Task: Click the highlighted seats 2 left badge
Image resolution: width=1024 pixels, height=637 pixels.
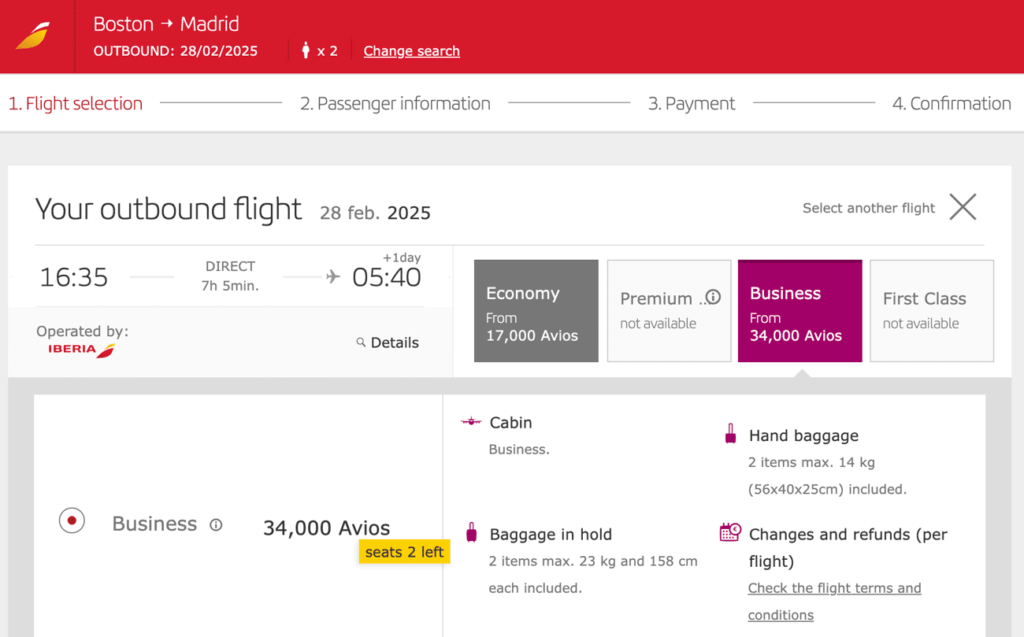Action: (x=403, y=551)
